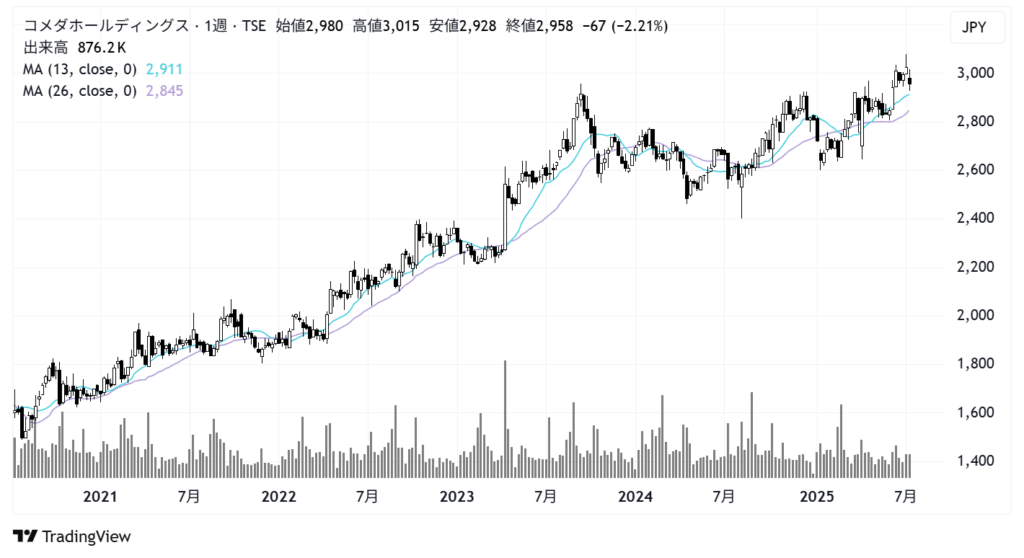Click the 1,400 price axis label
The height and width of the screenshot is (558, 1024).
pos(976,461)
